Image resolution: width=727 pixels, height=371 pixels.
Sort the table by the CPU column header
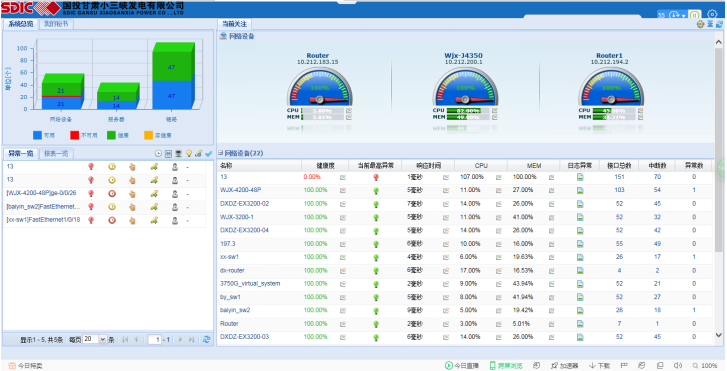coord(481,166)
